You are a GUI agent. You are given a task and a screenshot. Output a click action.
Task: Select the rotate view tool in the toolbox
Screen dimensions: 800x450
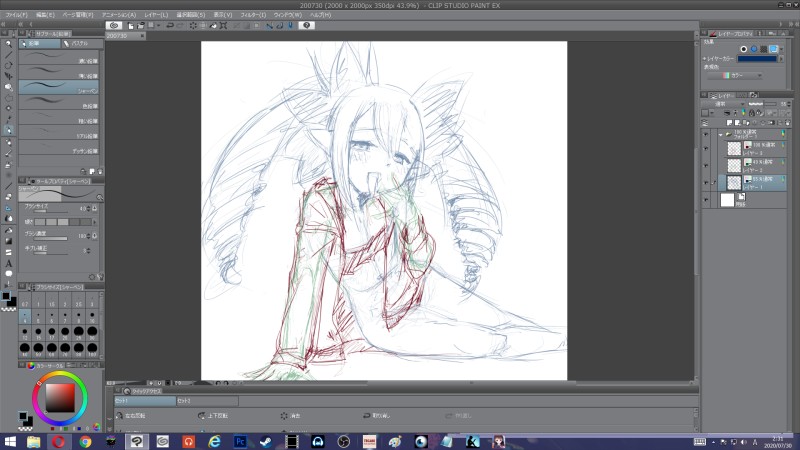[x=8, y=65]
